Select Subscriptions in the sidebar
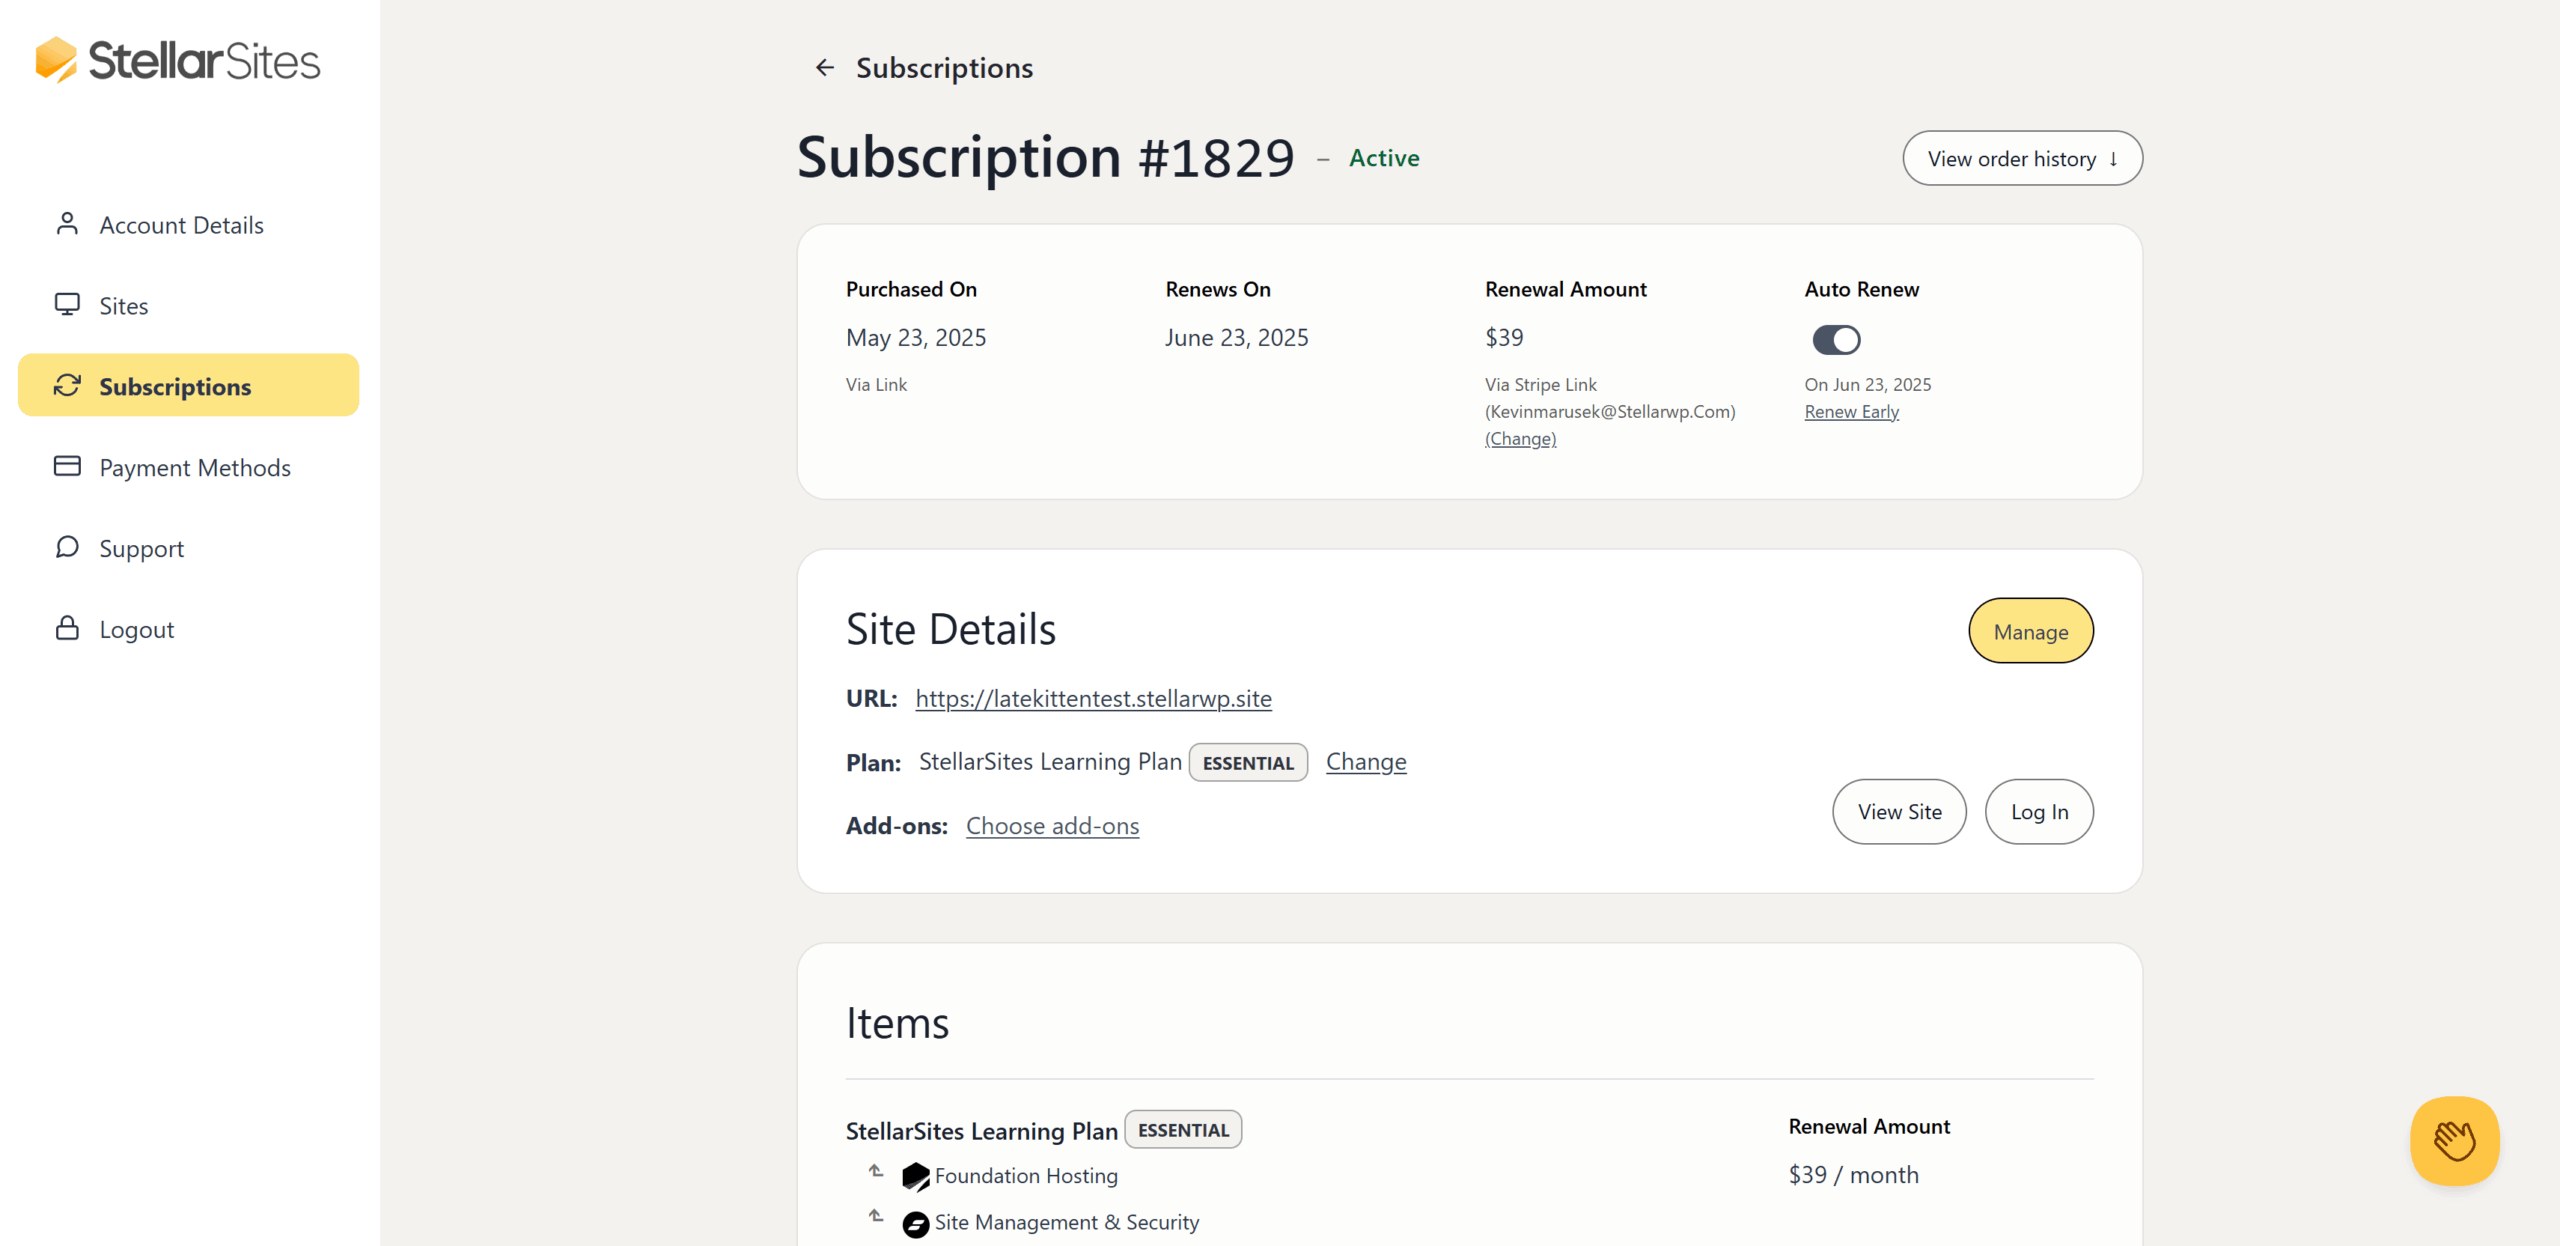The height and width of the screenshot is (1246, 2560). tap(188, 385)
